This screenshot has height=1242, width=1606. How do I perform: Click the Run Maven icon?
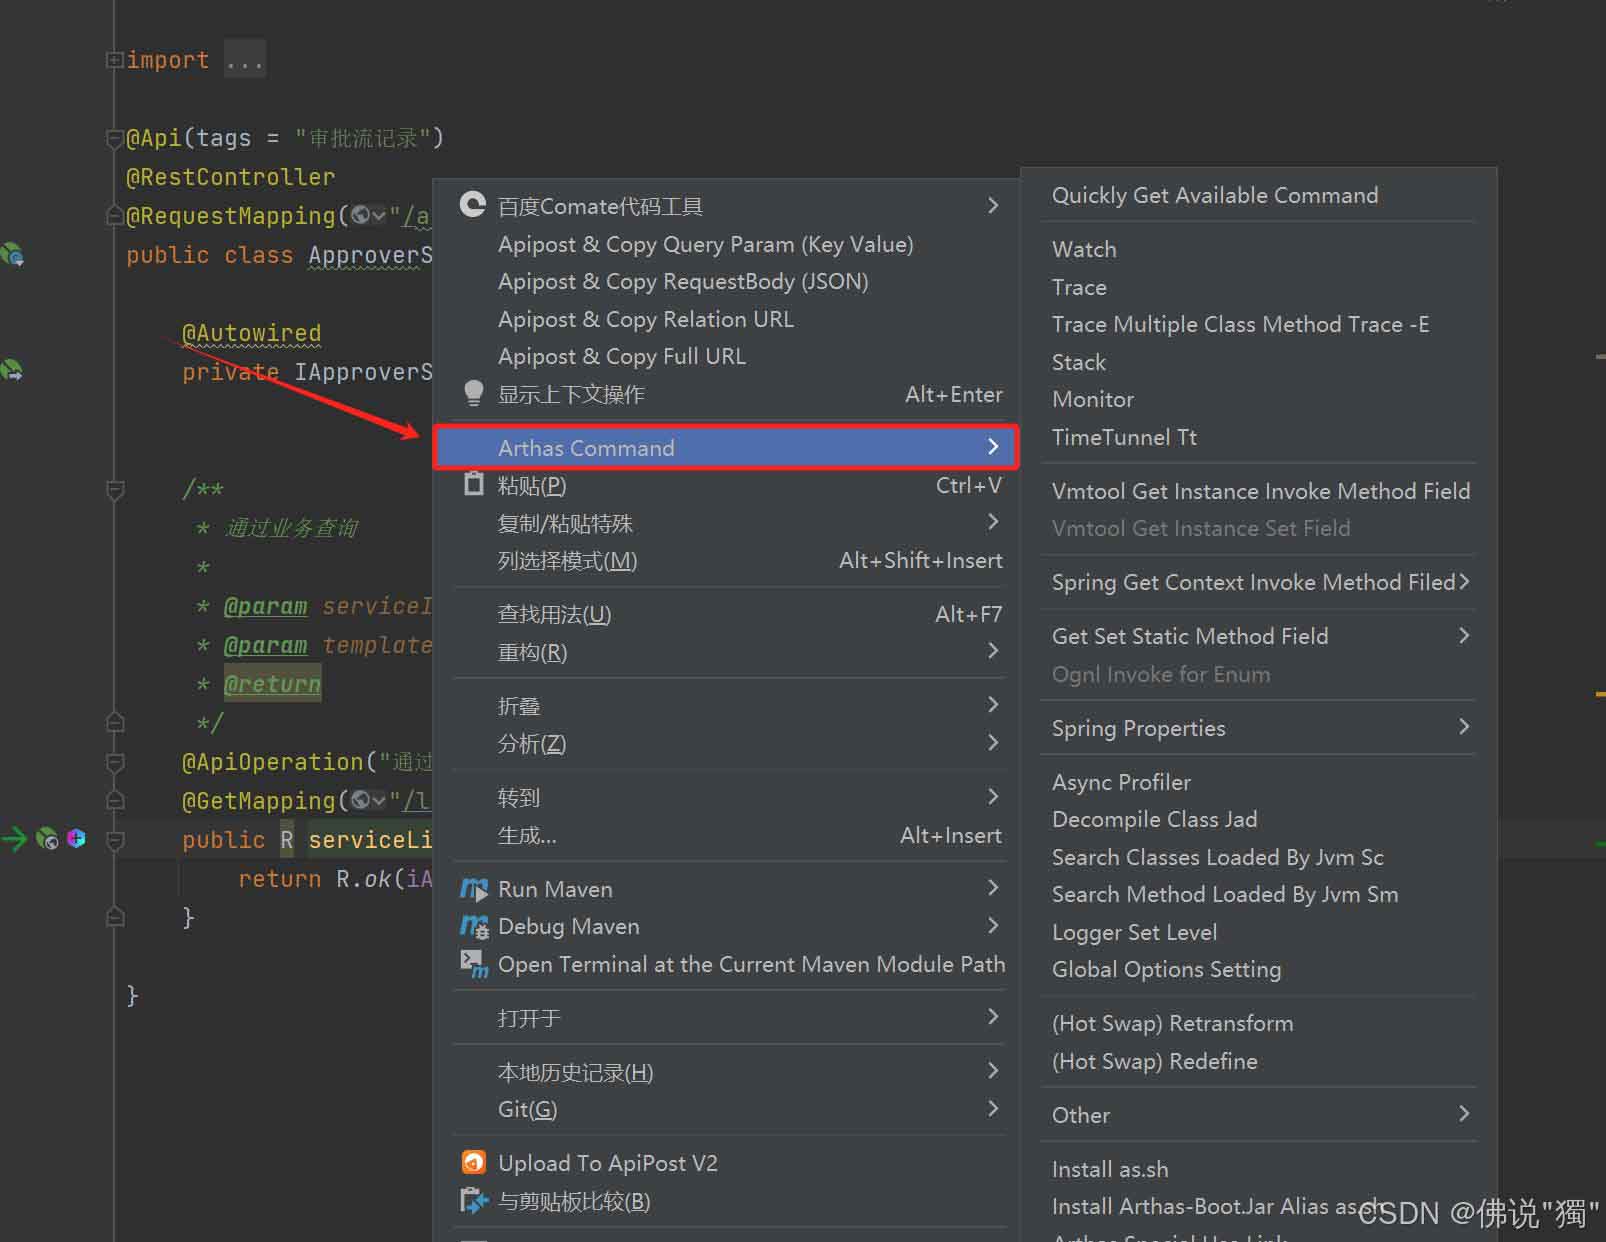(474, 888)
